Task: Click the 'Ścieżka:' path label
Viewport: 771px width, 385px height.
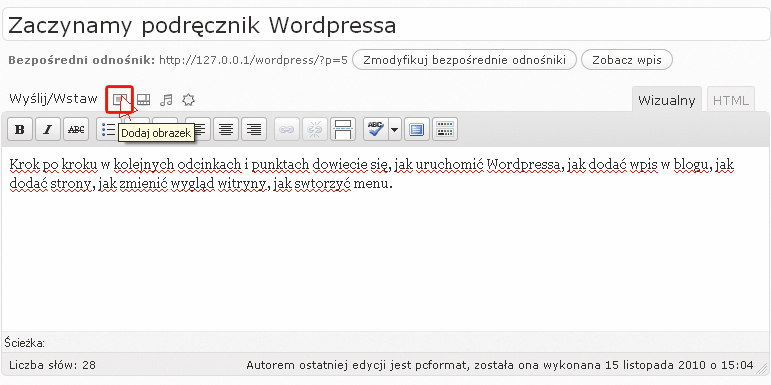Action: point(25,343)
